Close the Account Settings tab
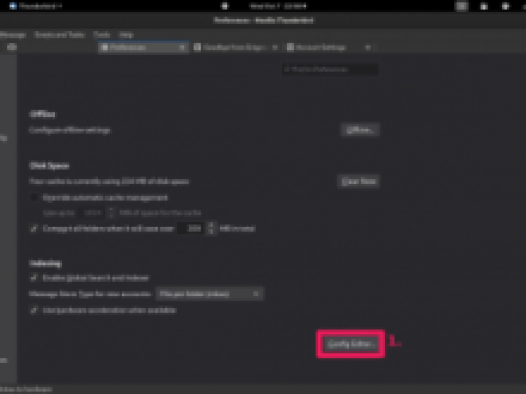Viewport: 526px width, 394px height. [368, 47]
